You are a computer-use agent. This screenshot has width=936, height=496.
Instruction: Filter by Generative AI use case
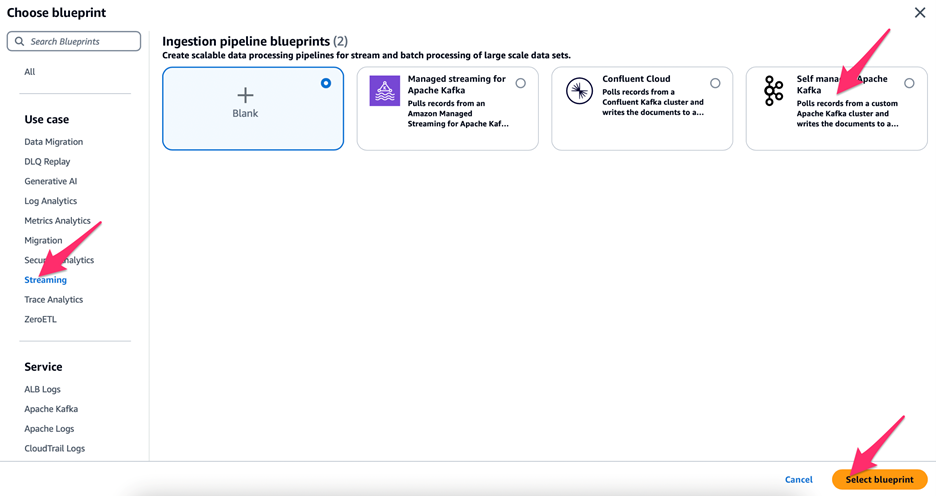pos(51,181)
